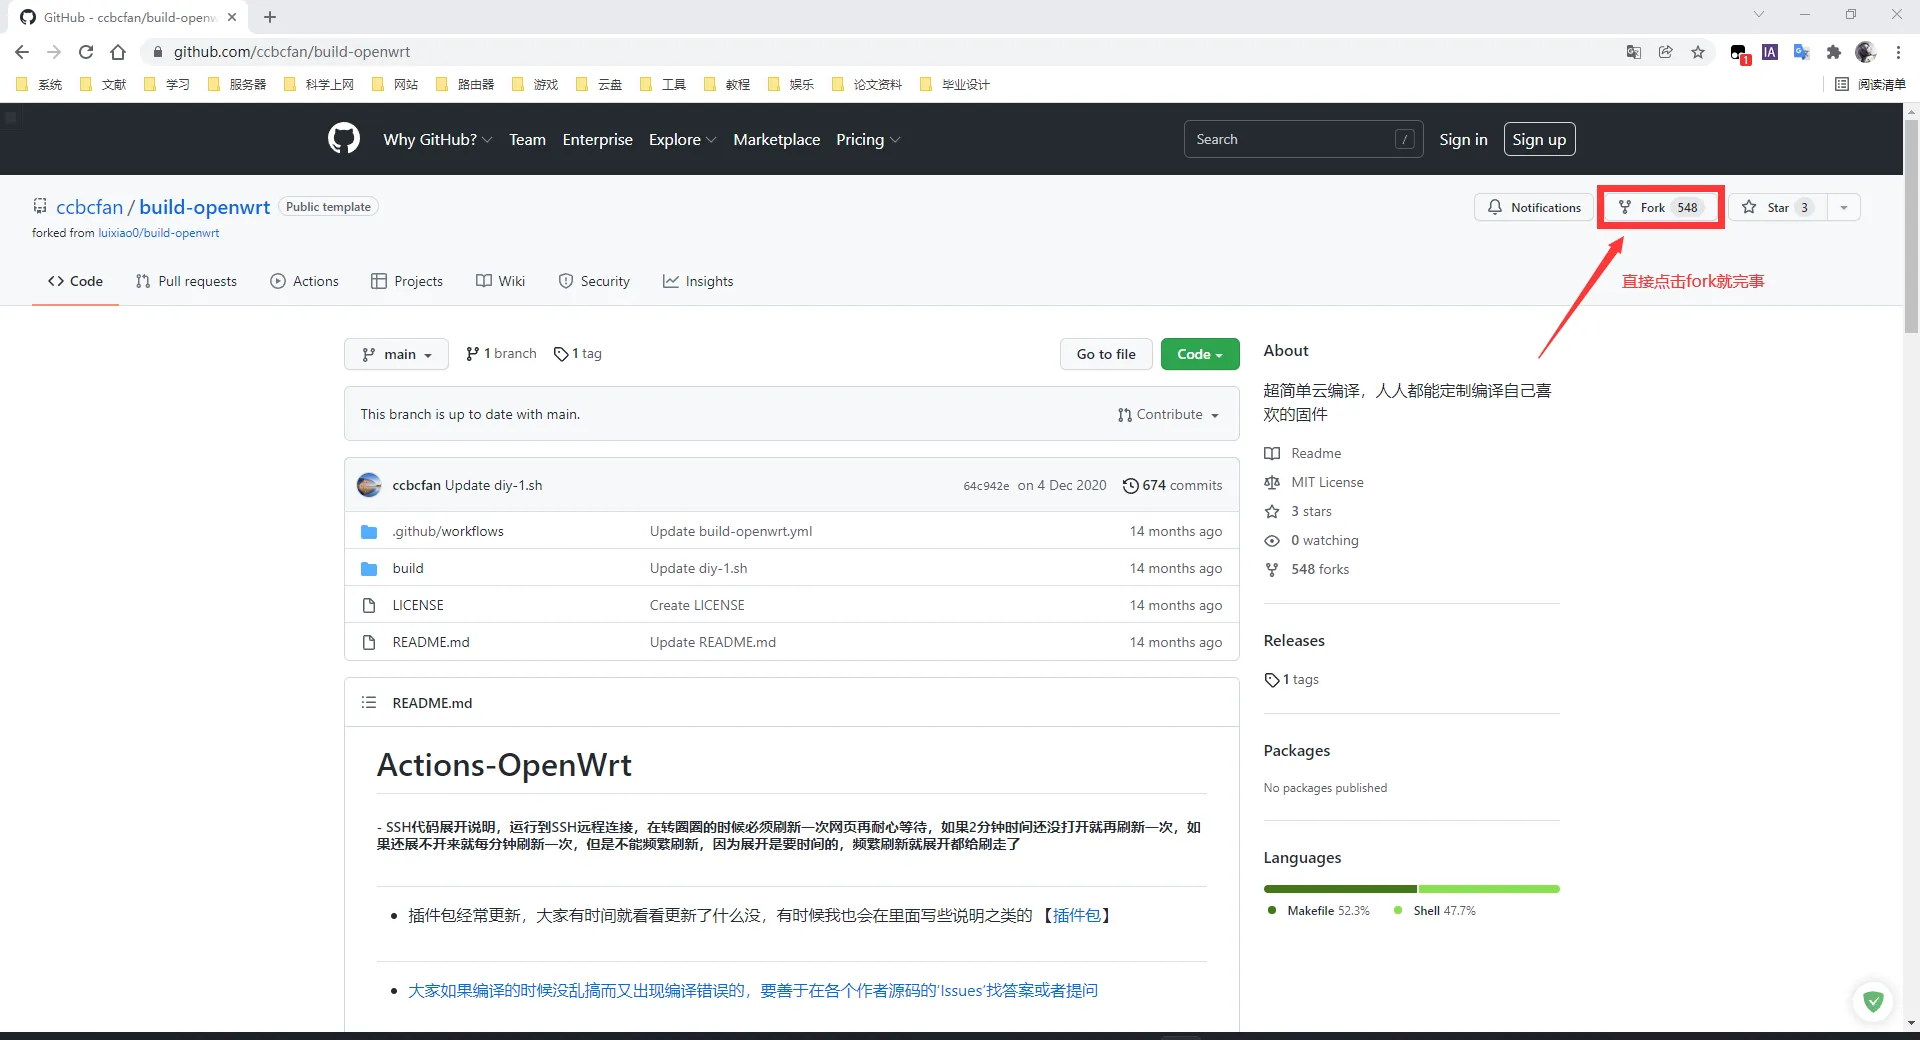Click the Languages Makefile/Shell color bar
Viewport: 1920px width, 1040px height.
point(1411,889)
